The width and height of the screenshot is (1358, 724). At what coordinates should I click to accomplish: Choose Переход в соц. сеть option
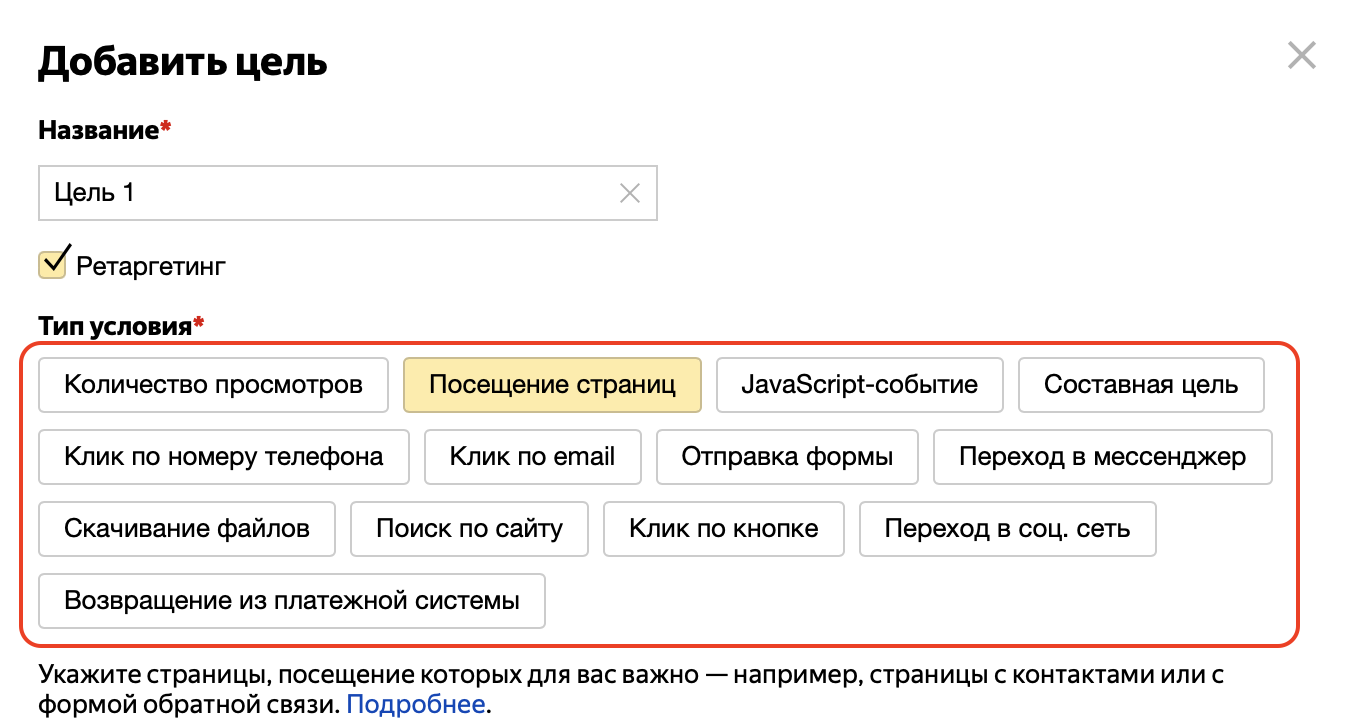1008,529
